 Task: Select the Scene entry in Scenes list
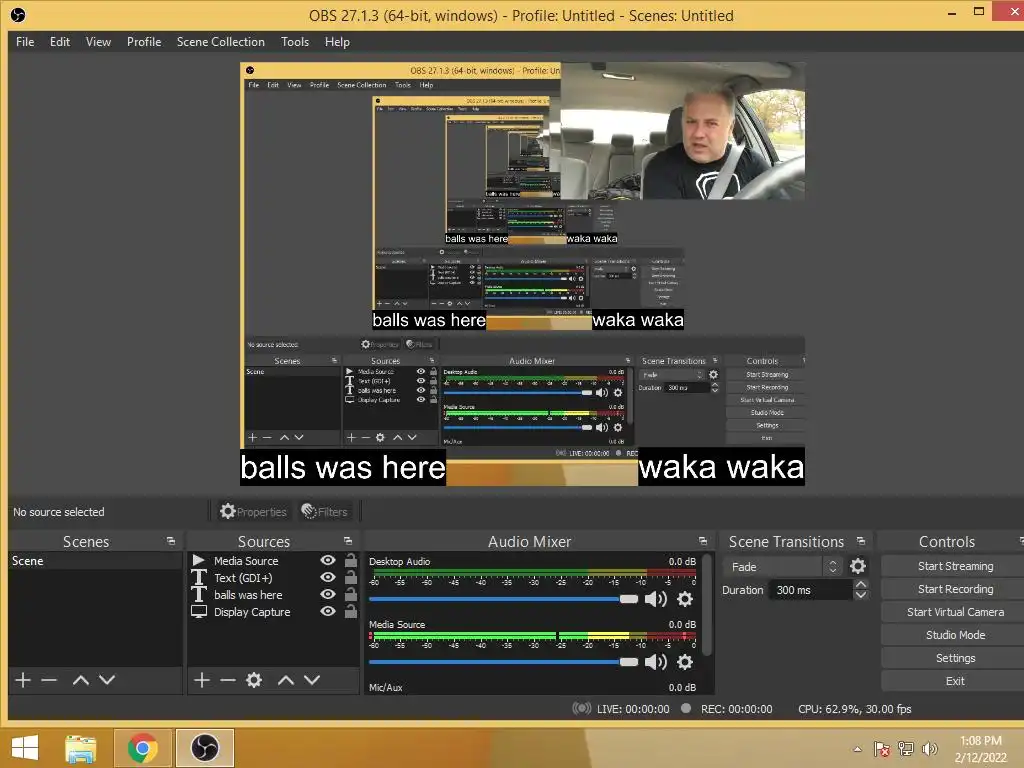coord(95,561)
